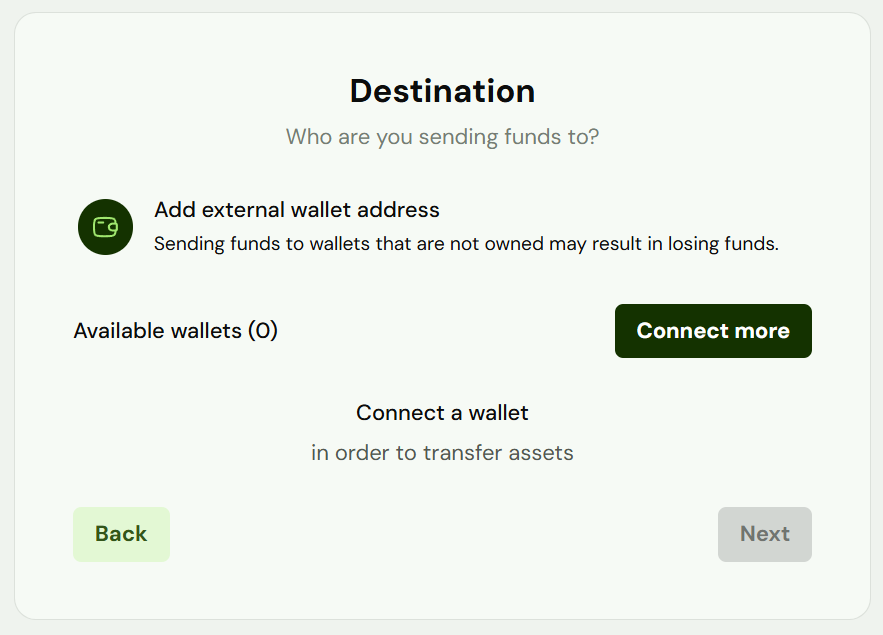
Task: Tap the 'Add external wallet address' title
Action: click(x=297, y=211)
